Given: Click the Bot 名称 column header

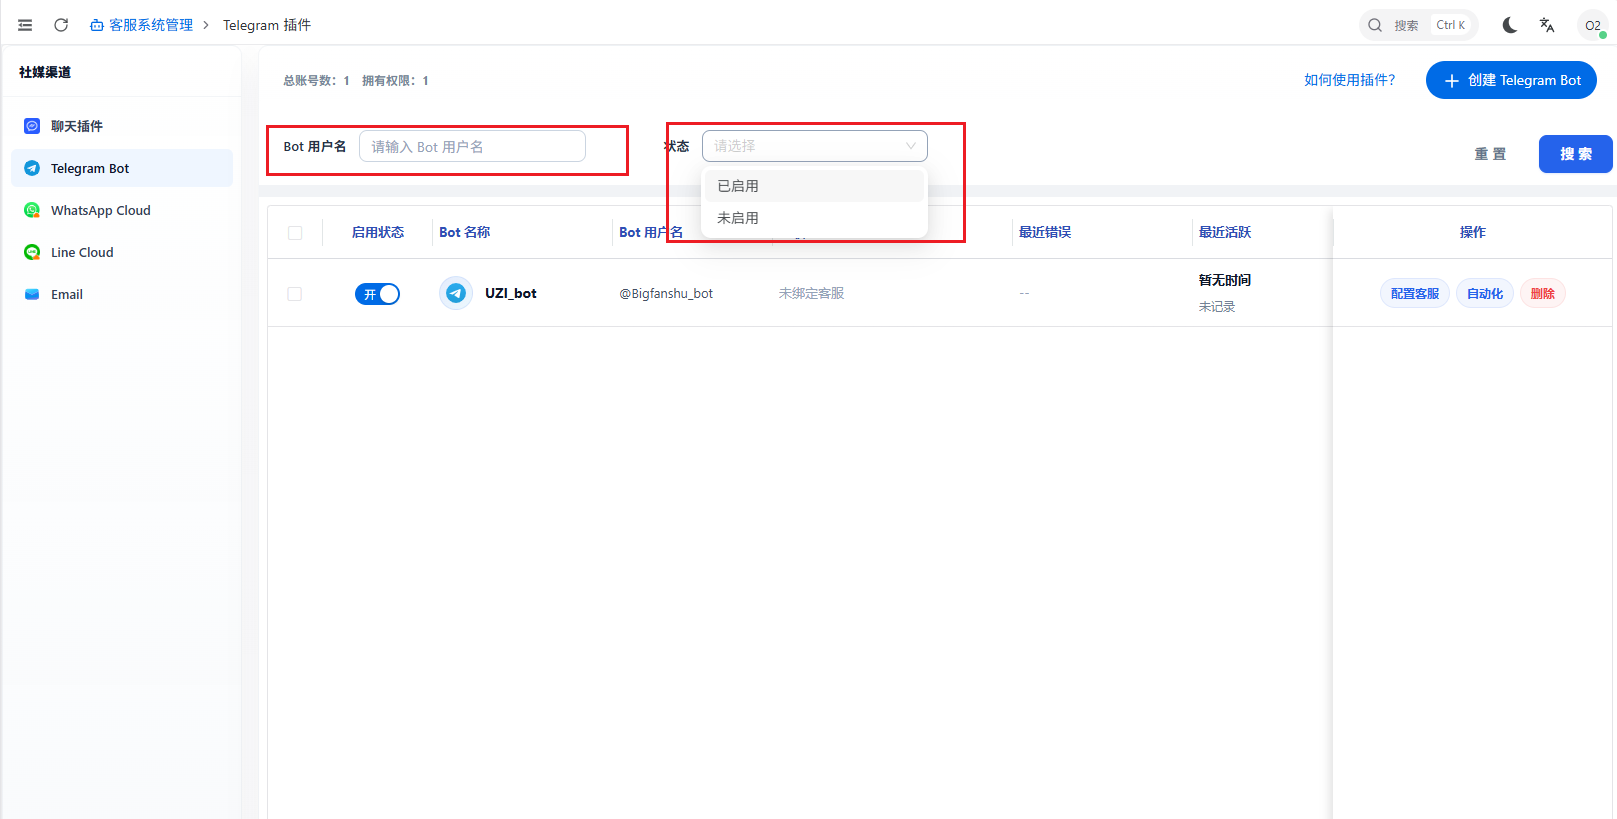Looking at the screenshot, I should 465,232.
